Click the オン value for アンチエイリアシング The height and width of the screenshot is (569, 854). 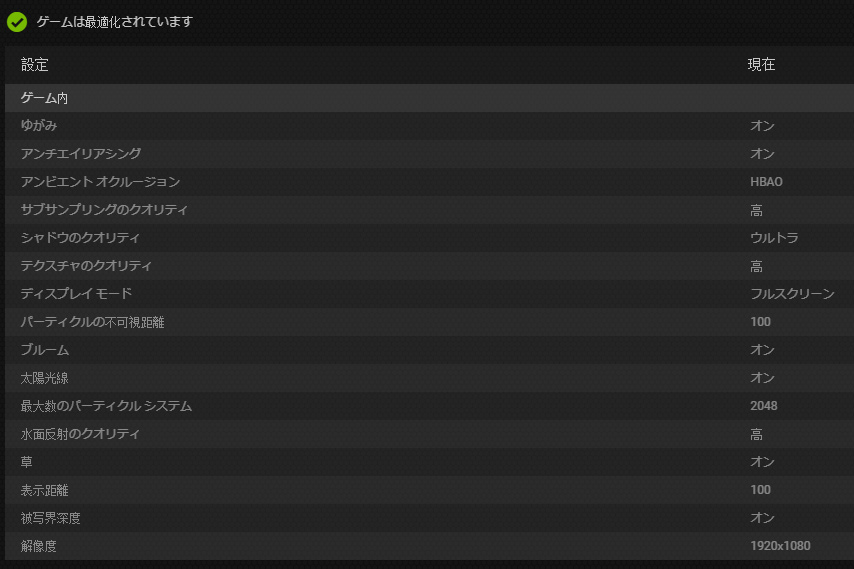pos(762,154)
